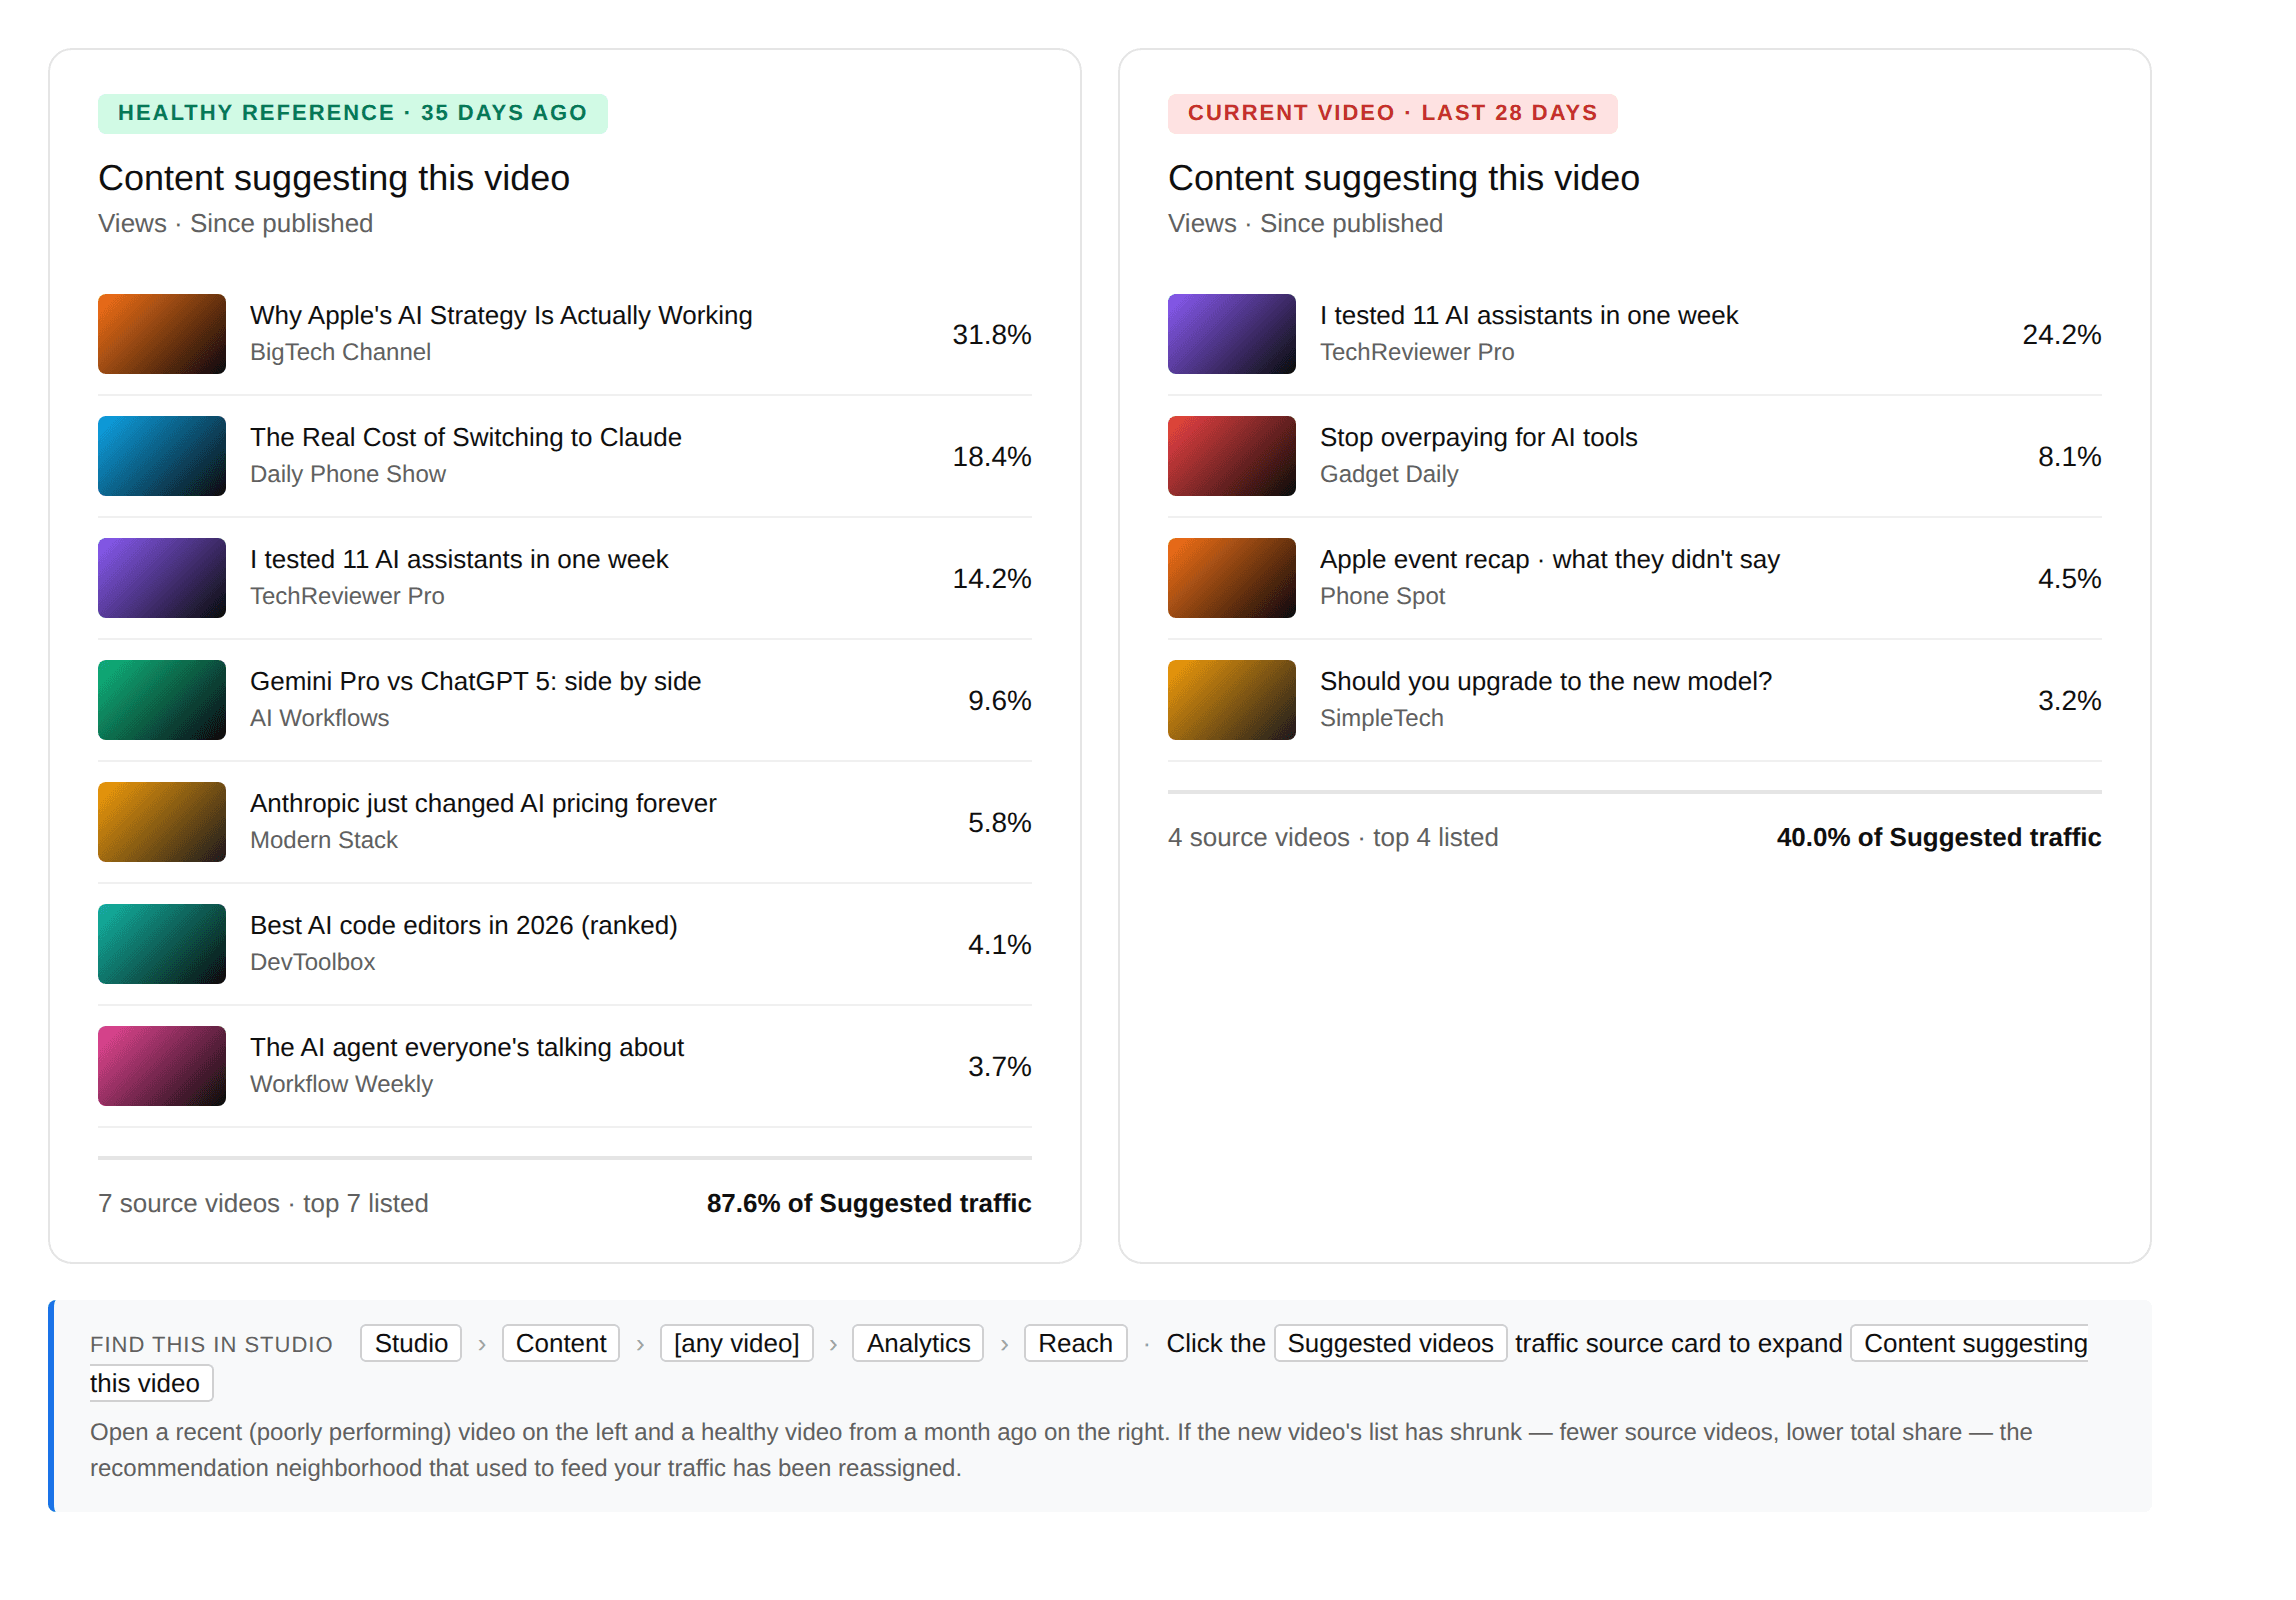Select the Gadget Daily channel name

click(1389, 474)
